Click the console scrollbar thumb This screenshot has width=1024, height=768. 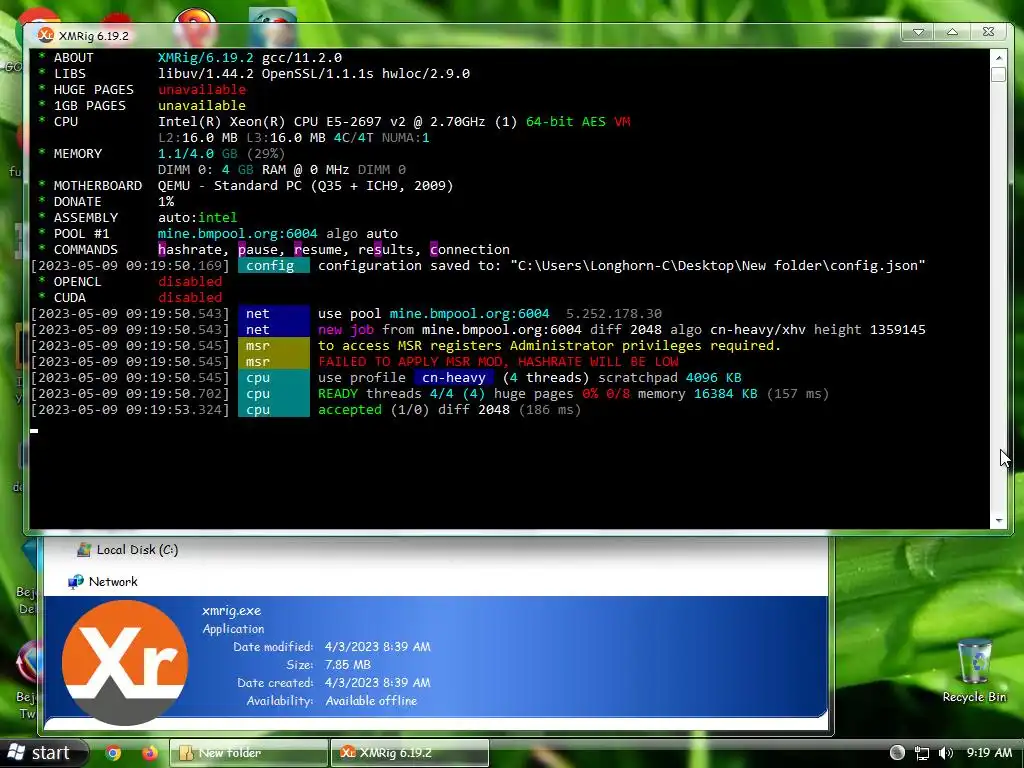[x=998, y=74]
